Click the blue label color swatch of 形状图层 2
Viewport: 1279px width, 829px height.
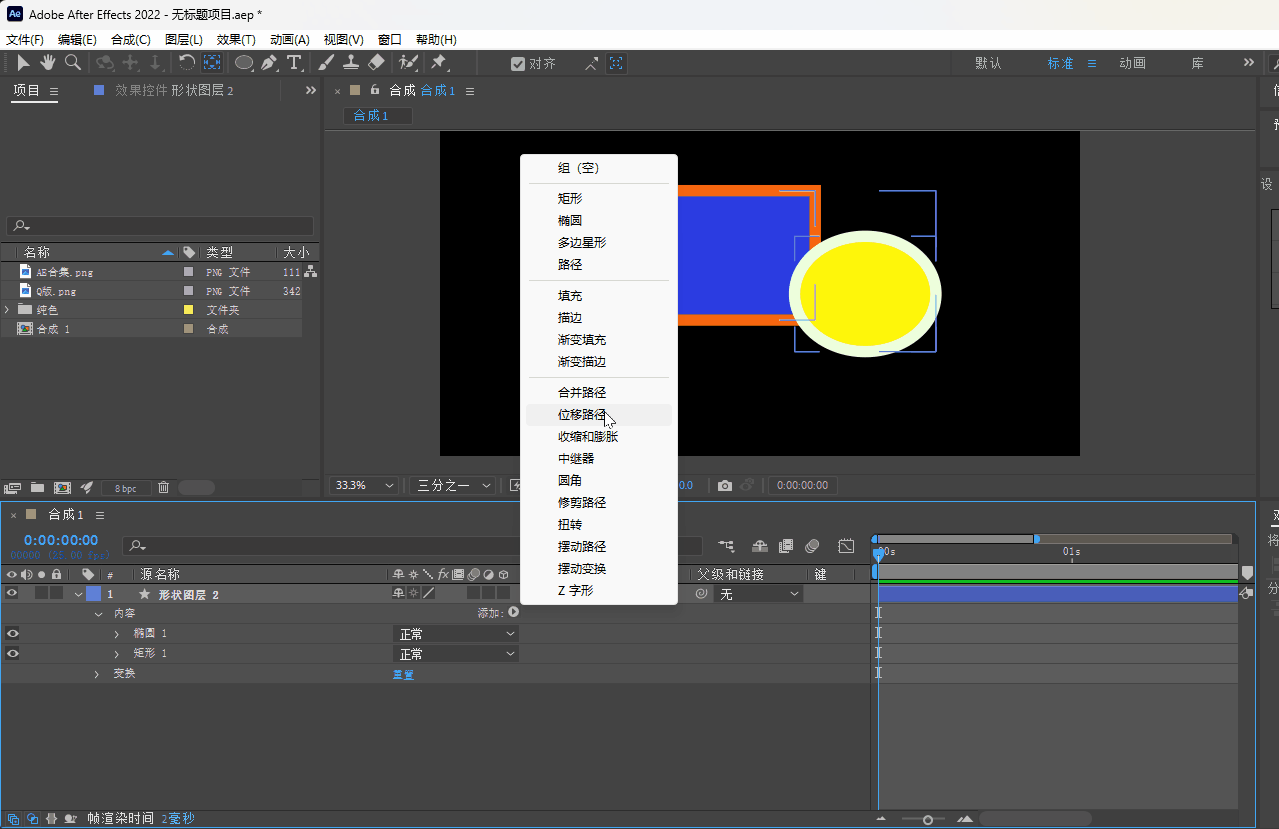click(x=93, y=593)
